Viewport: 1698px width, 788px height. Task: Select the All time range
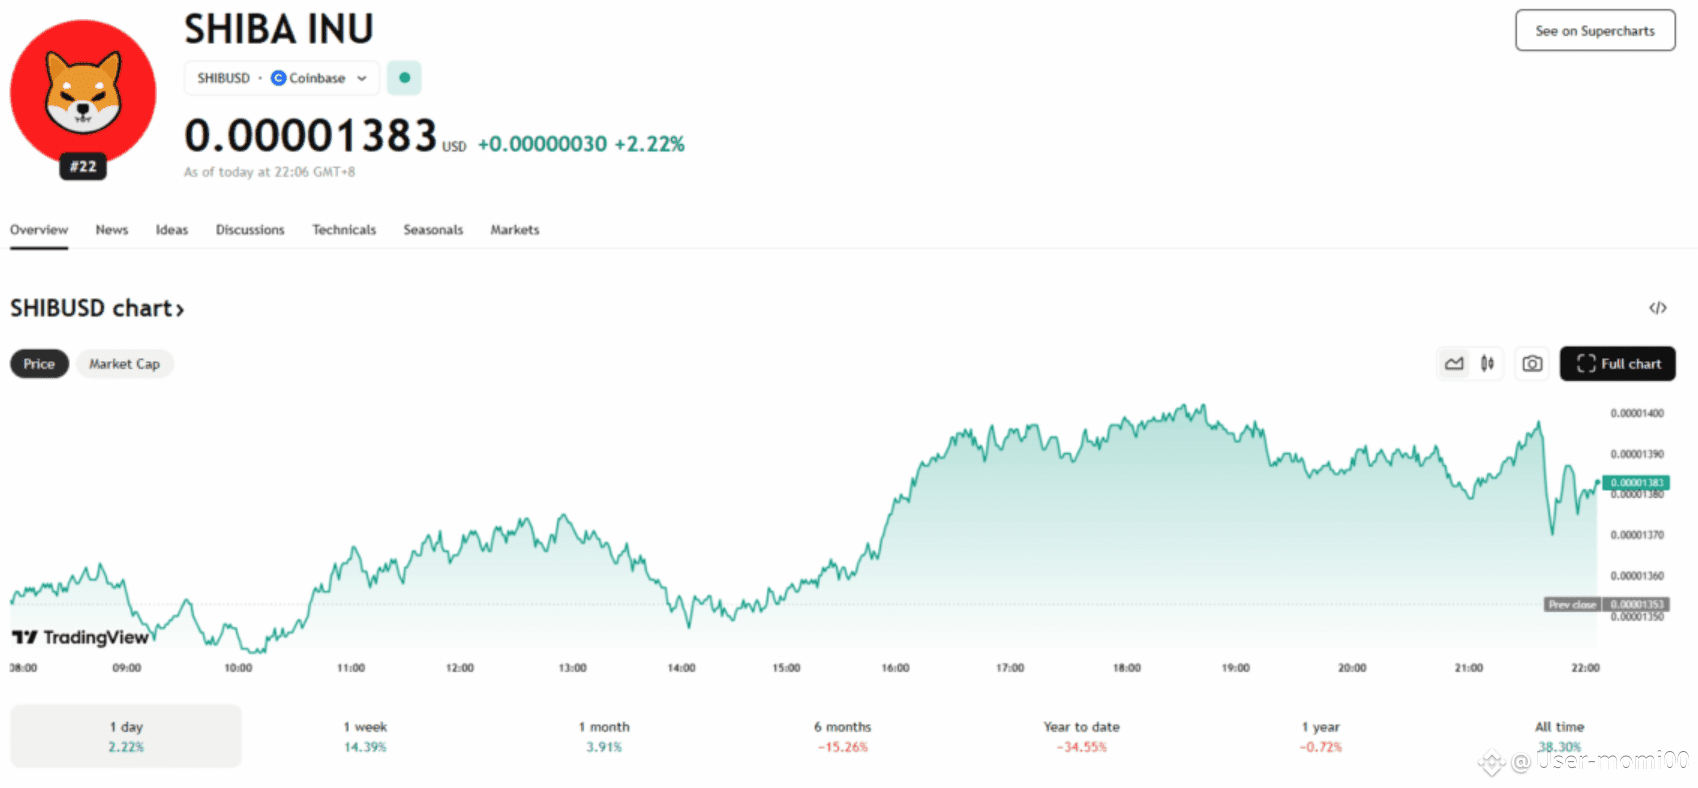(x=1560, y=736)
